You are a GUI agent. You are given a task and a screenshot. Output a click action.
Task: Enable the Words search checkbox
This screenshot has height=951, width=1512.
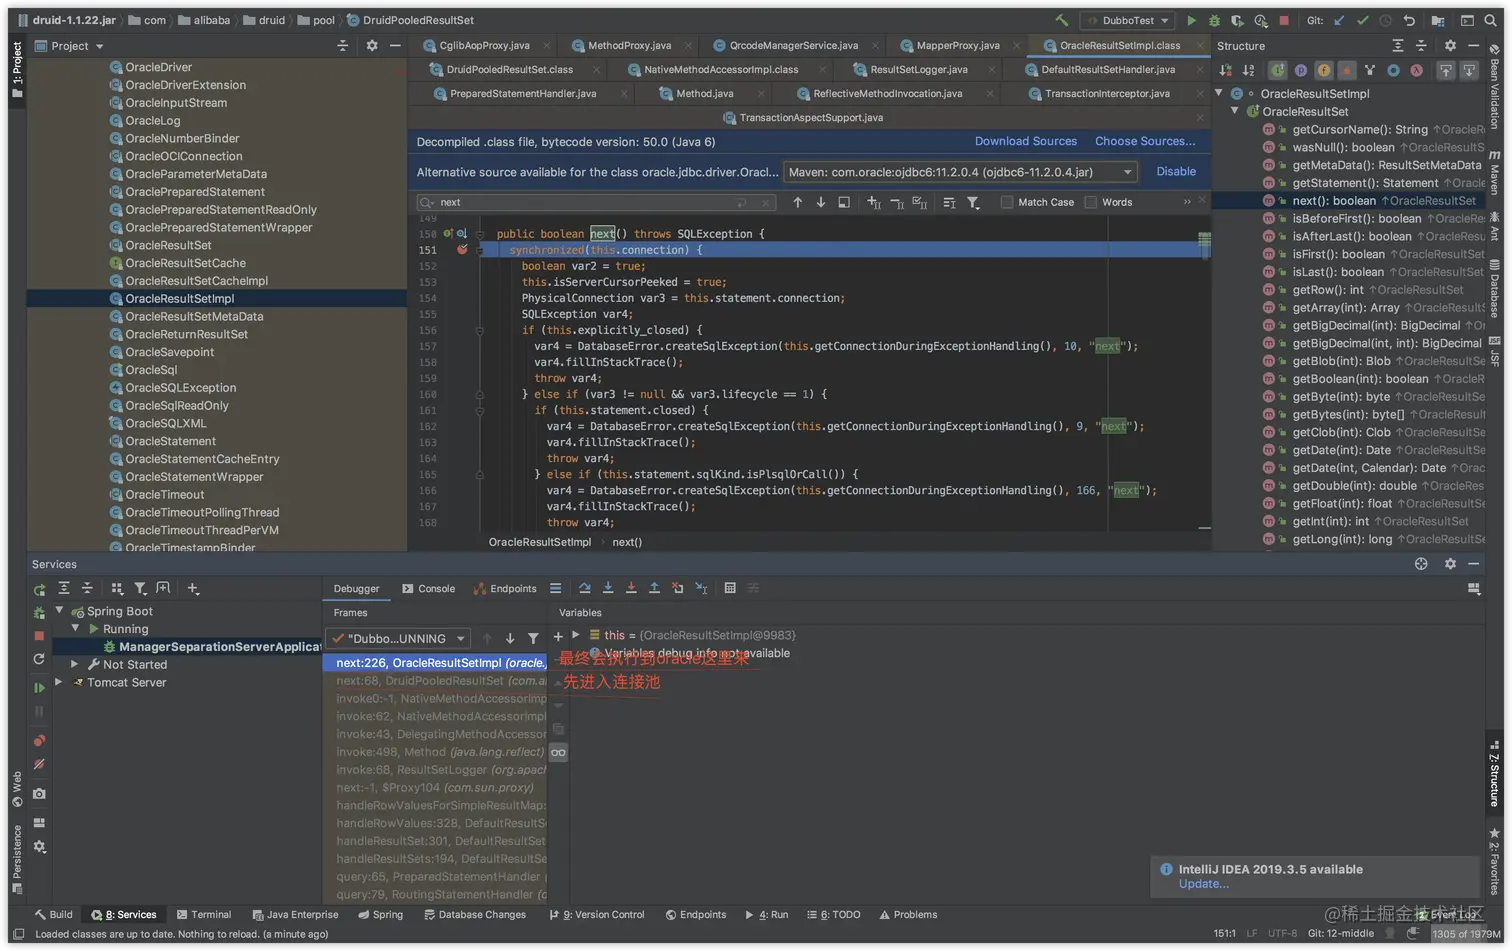click(x=1091, y=202)
